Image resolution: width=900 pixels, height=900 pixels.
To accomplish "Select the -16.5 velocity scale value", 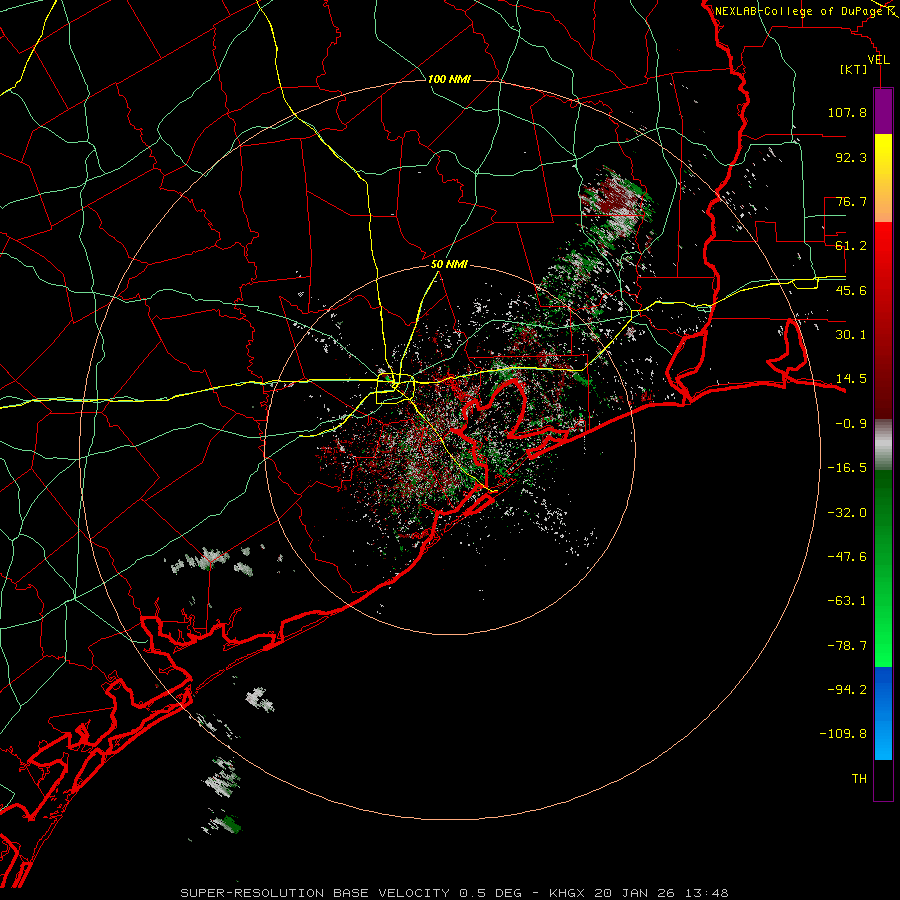I will (x=847, y=468).
